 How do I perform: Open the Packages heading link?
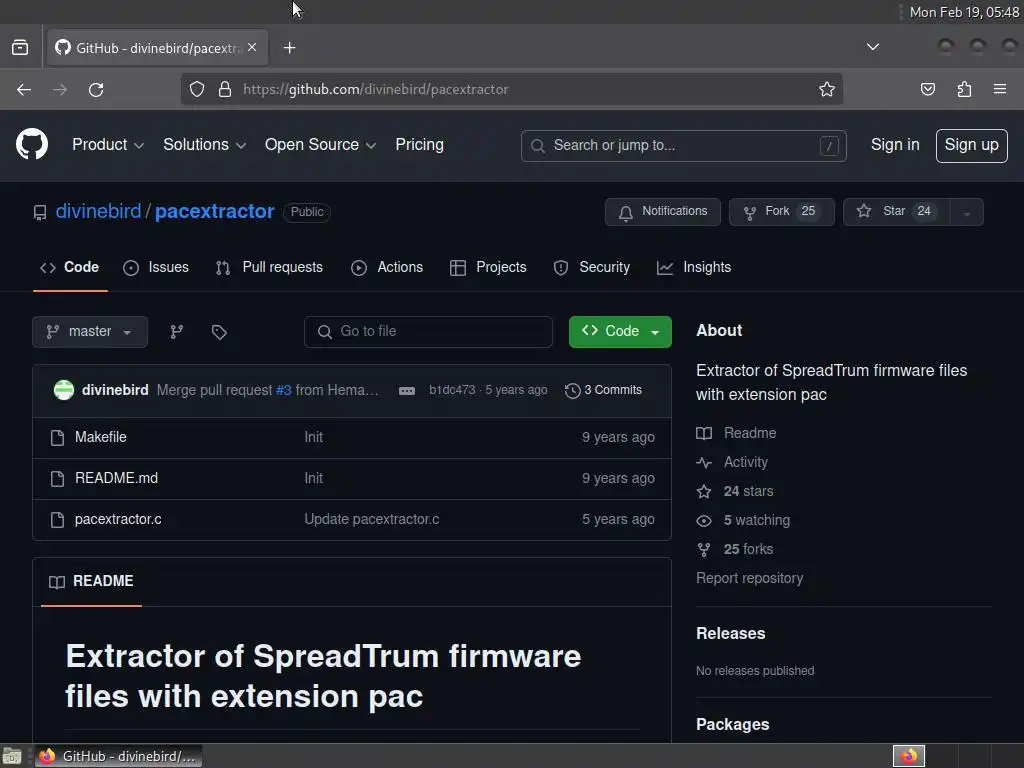tap(732, 725)
